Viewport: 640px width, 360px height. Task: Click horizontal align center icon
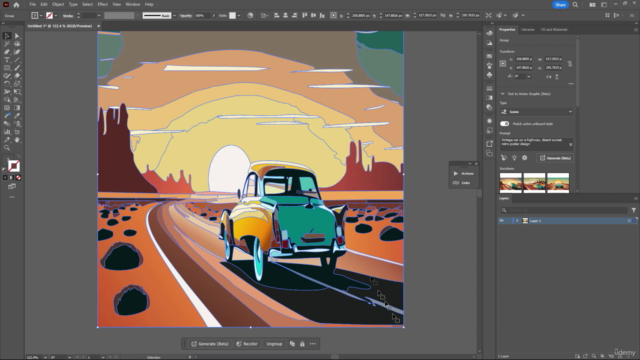point(285,16)
